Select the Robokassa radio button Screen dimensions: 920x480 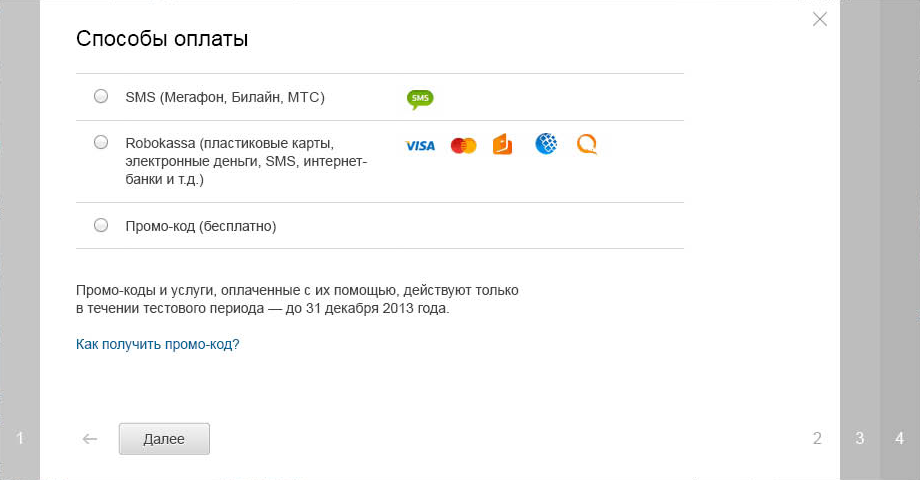point(101,142)
